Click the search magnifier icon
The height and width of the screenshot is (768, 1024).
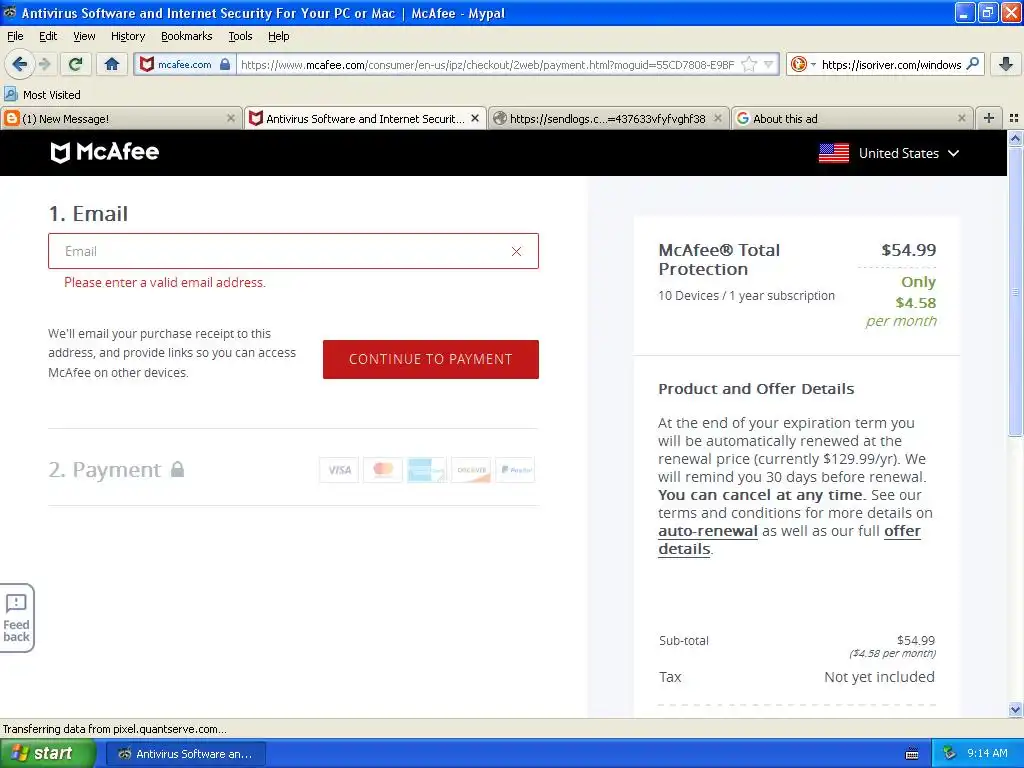(972, 64)
